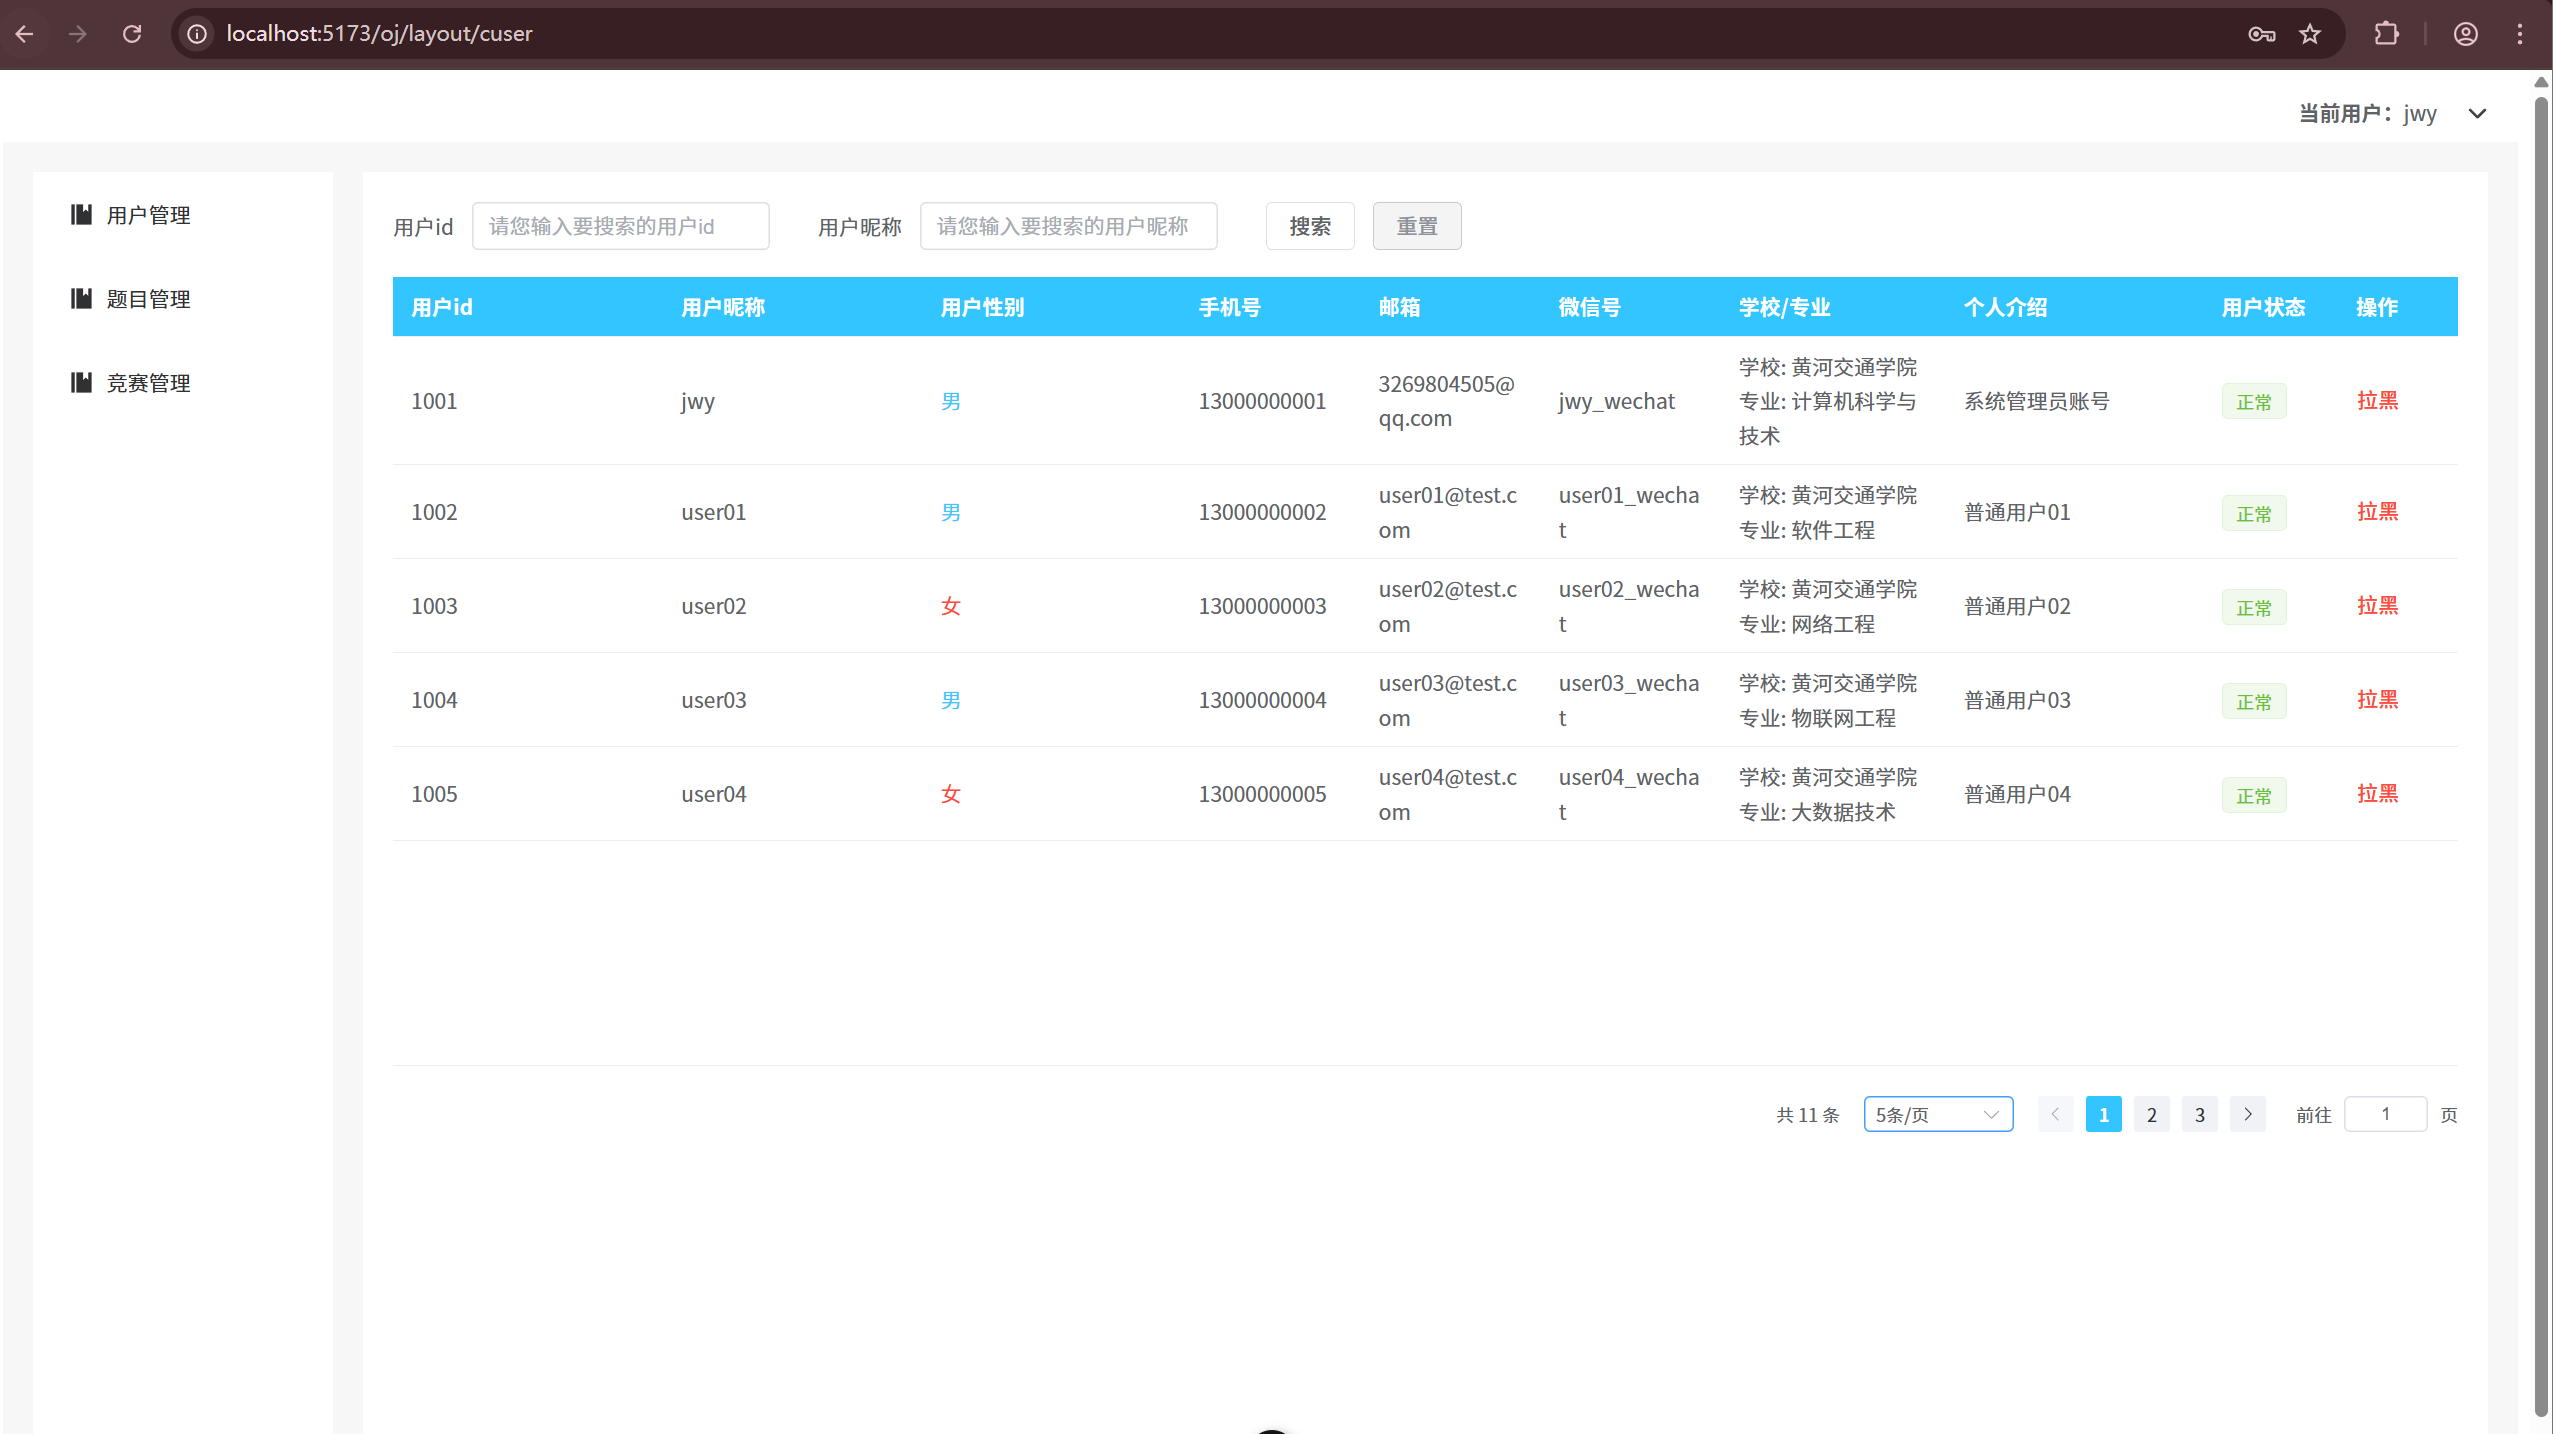Bookmark this page with star icon

point(2310,34)
